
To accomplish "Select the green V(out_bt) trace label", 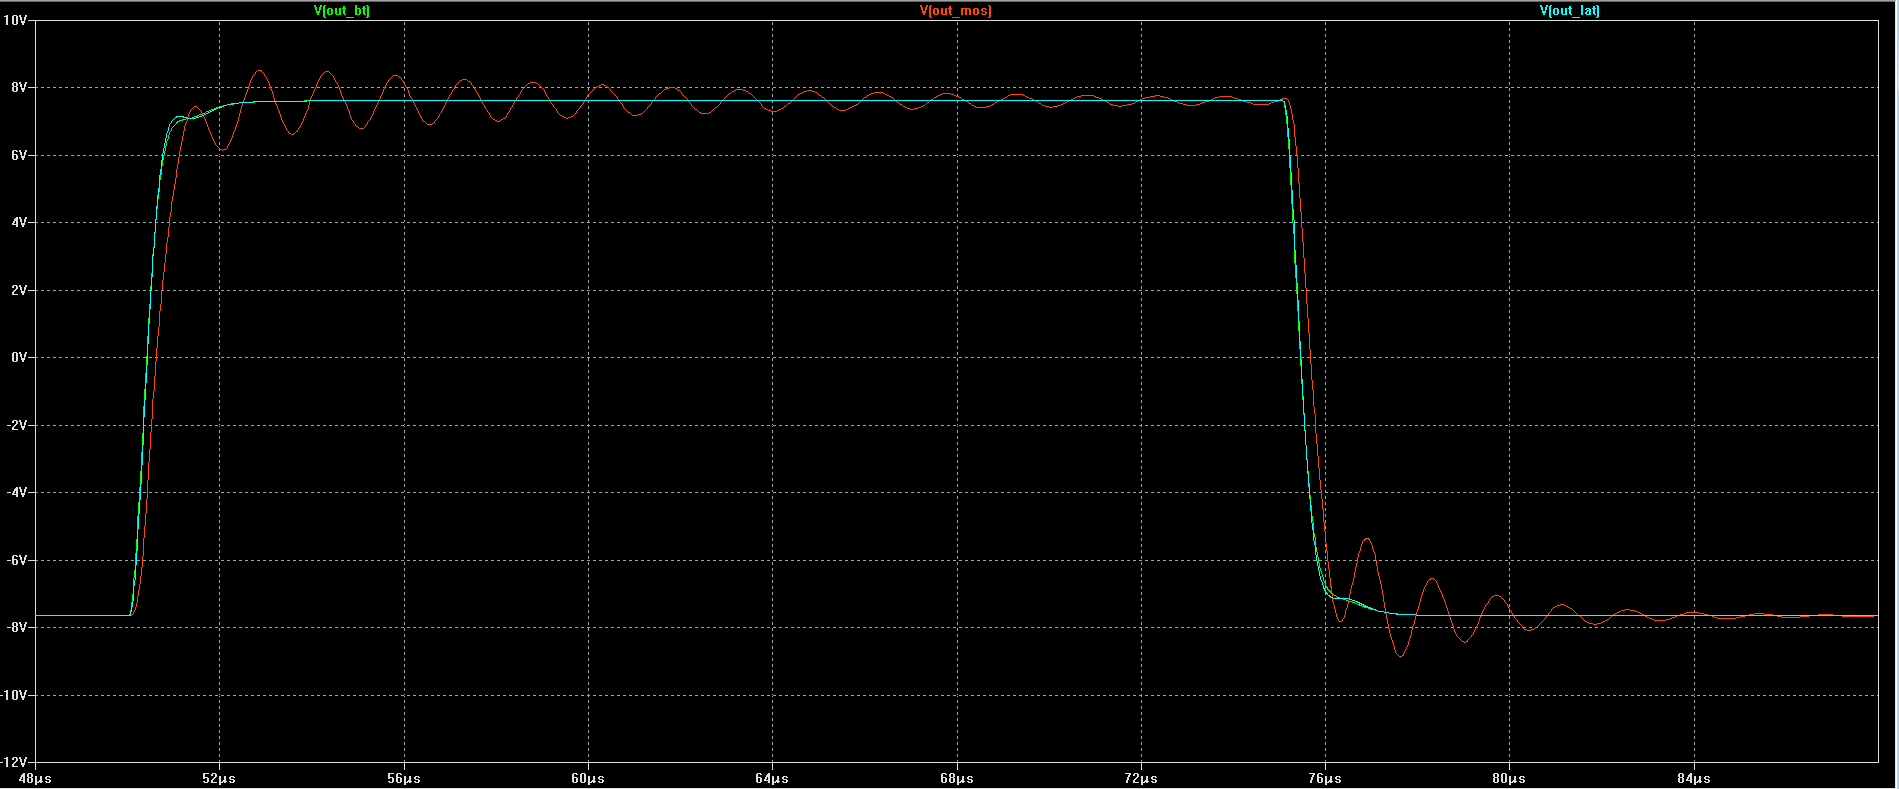I will (x=342, y=11).
